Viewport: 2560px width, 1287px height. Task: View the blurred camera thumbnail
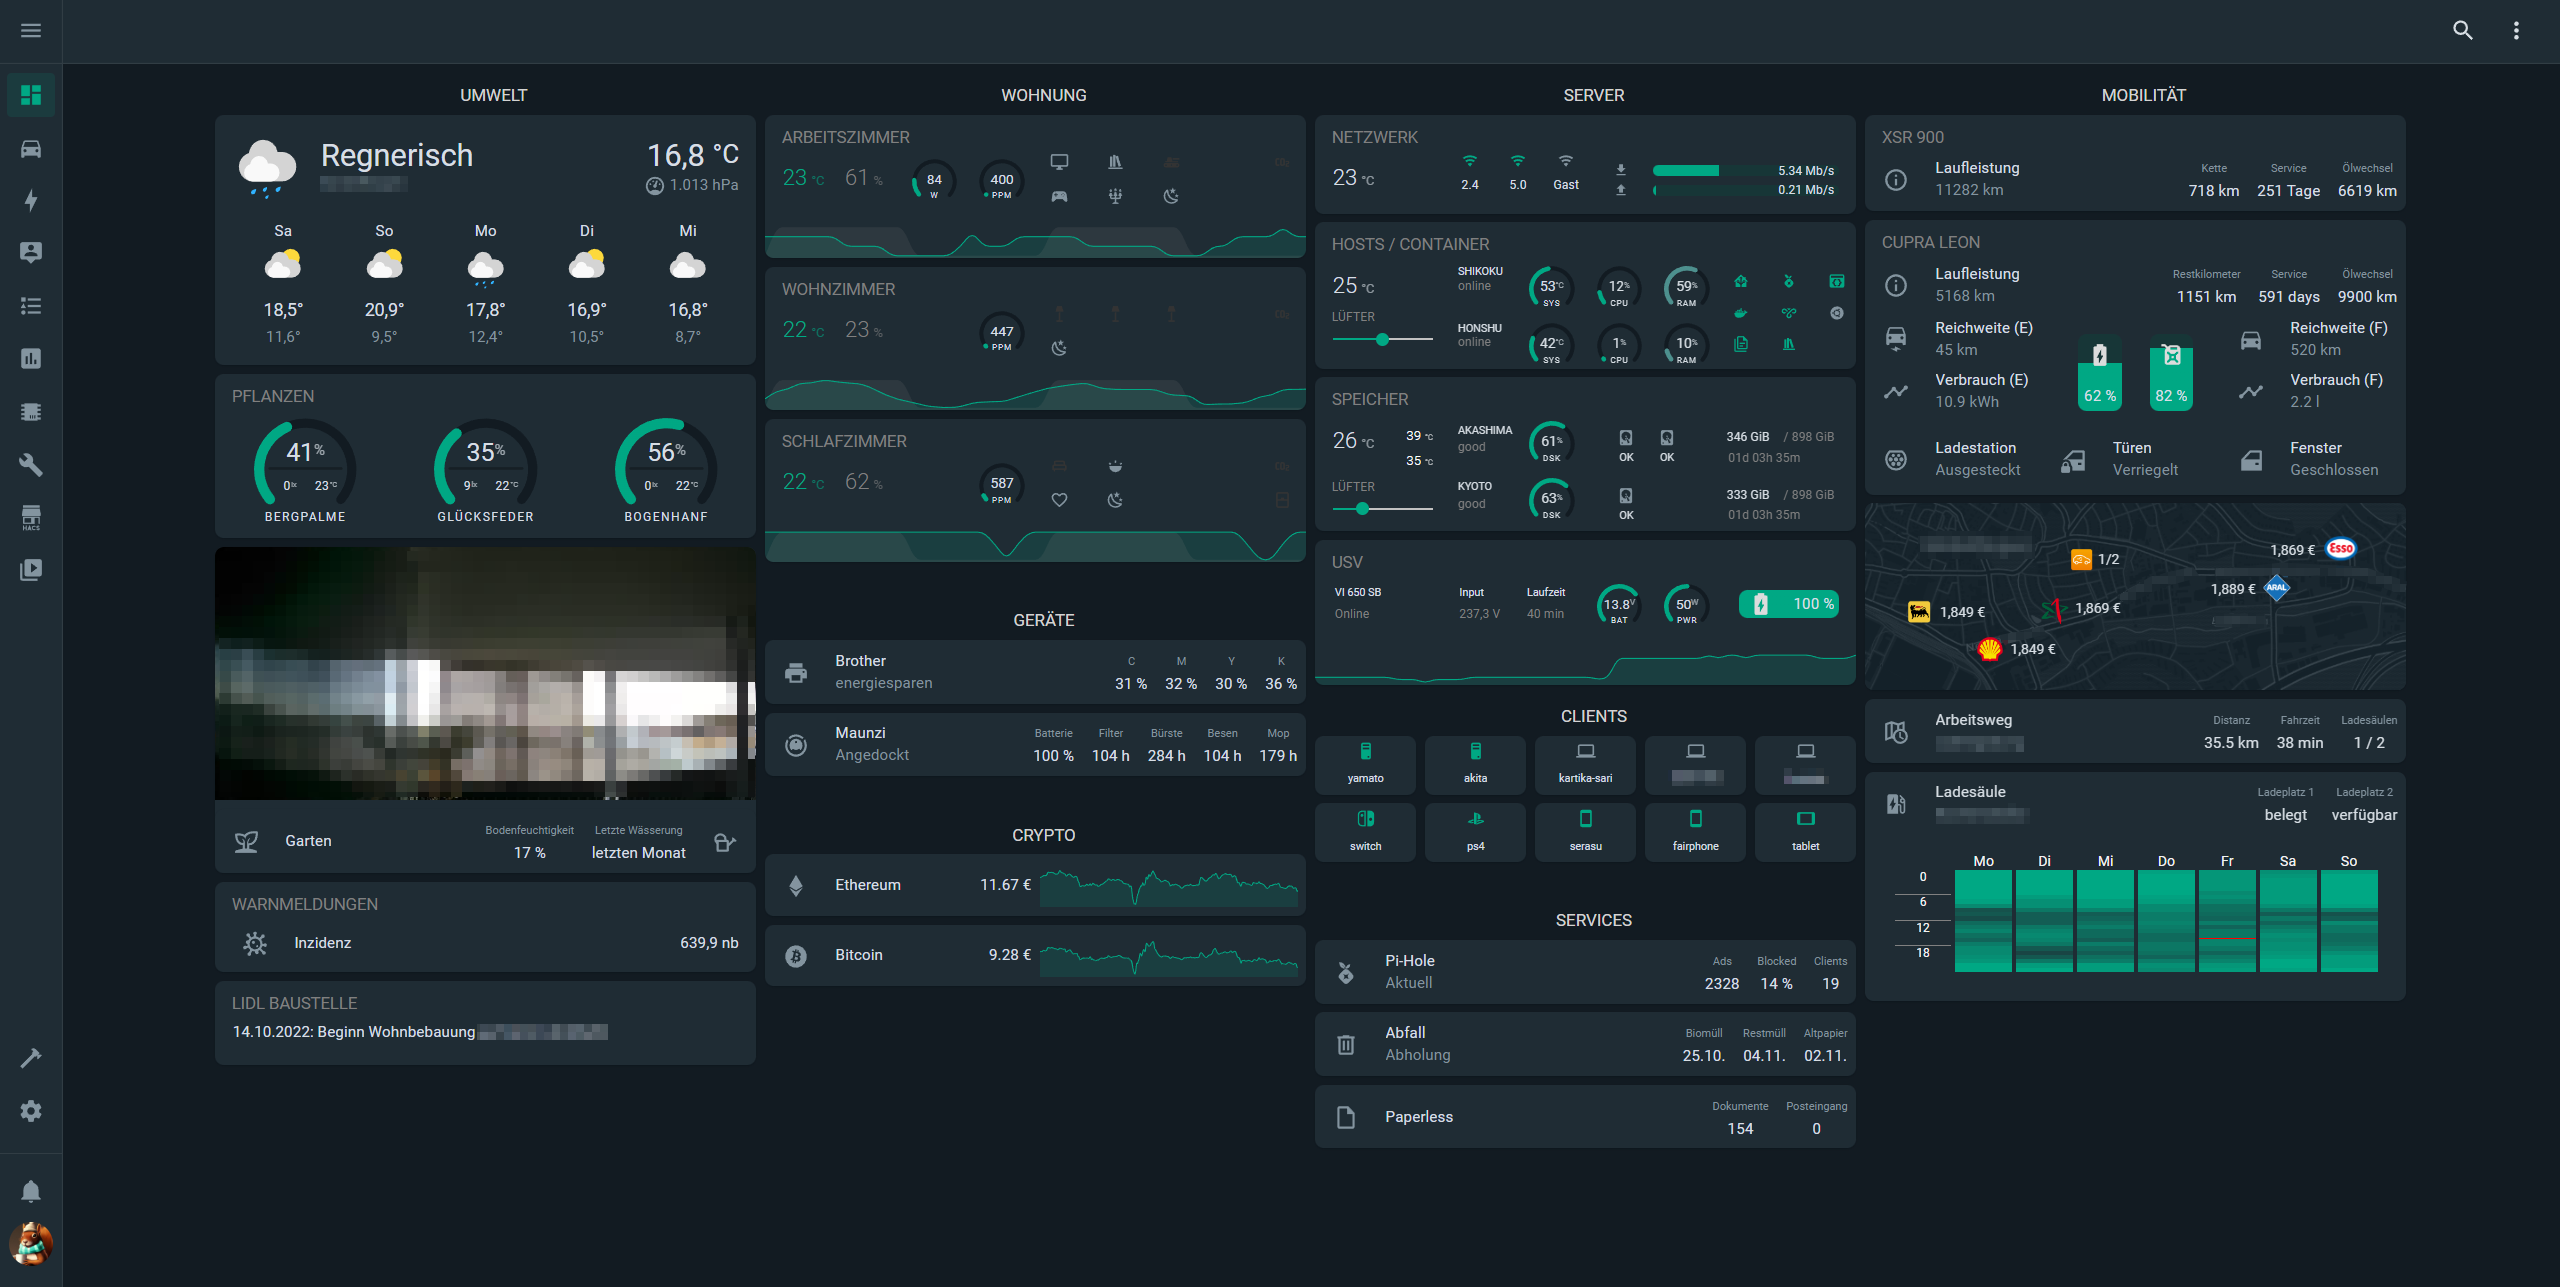(x=485, y=673)
